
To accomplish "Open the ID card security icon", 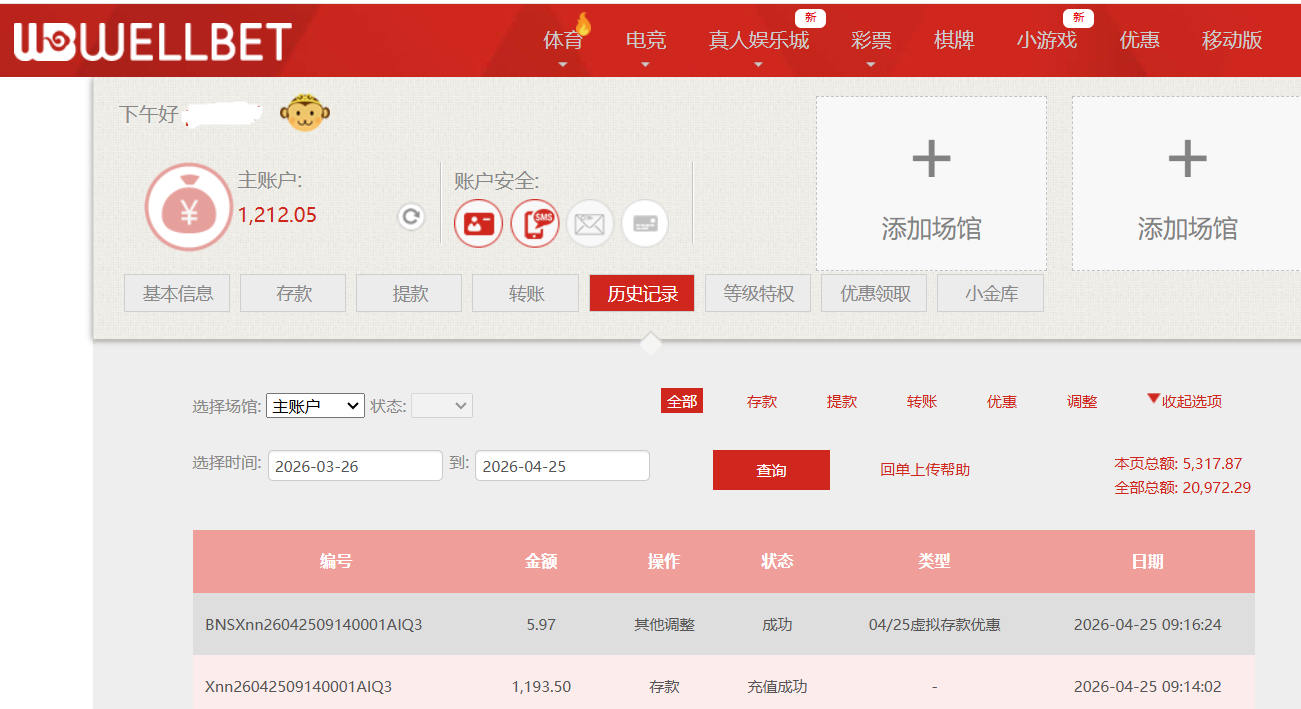I will point(479,223).
